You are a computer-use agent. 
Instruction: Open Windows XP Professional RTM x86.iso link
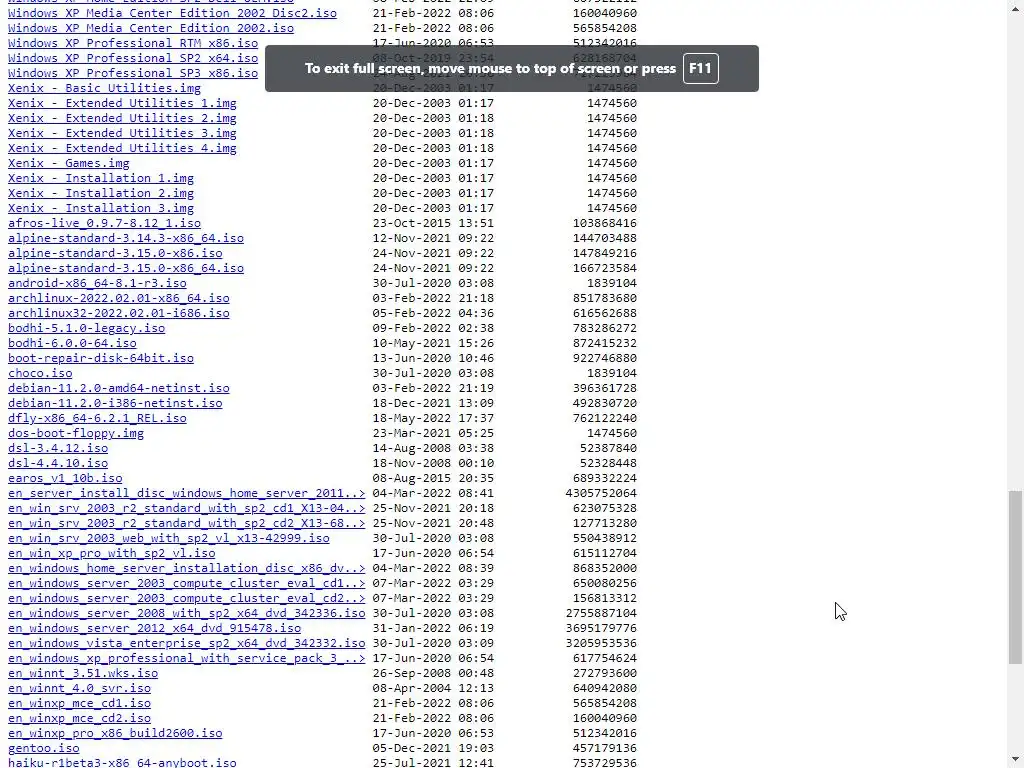(133, 43)
